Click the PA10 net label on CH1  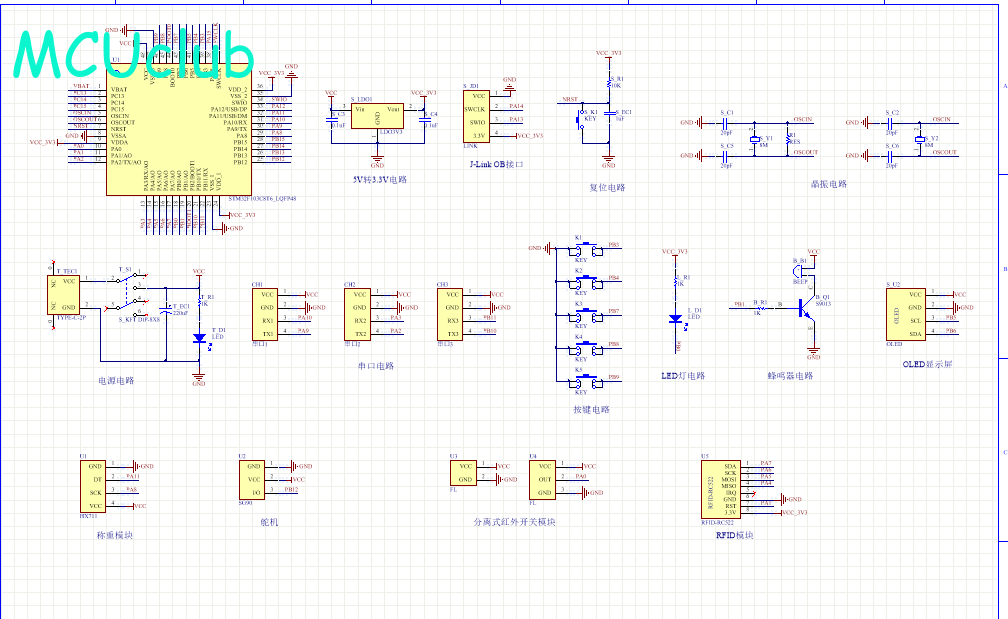[305, 318]
